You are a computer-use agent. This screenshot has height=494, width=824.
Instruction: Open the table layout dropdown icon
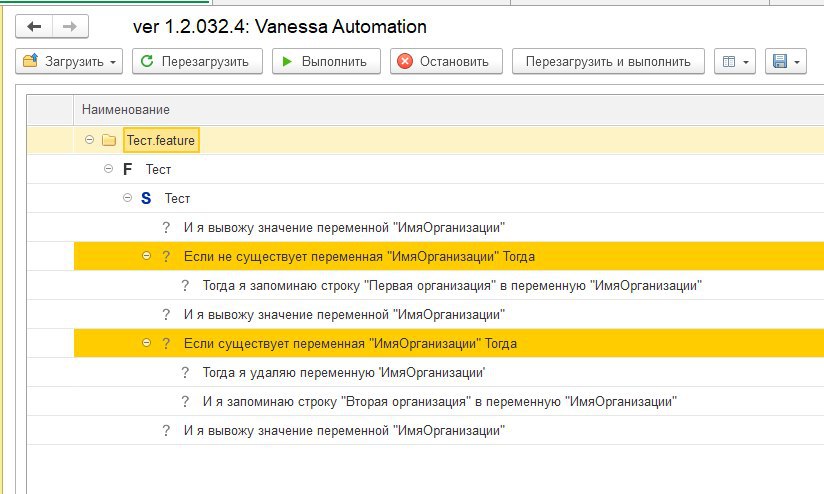[735, 61]
